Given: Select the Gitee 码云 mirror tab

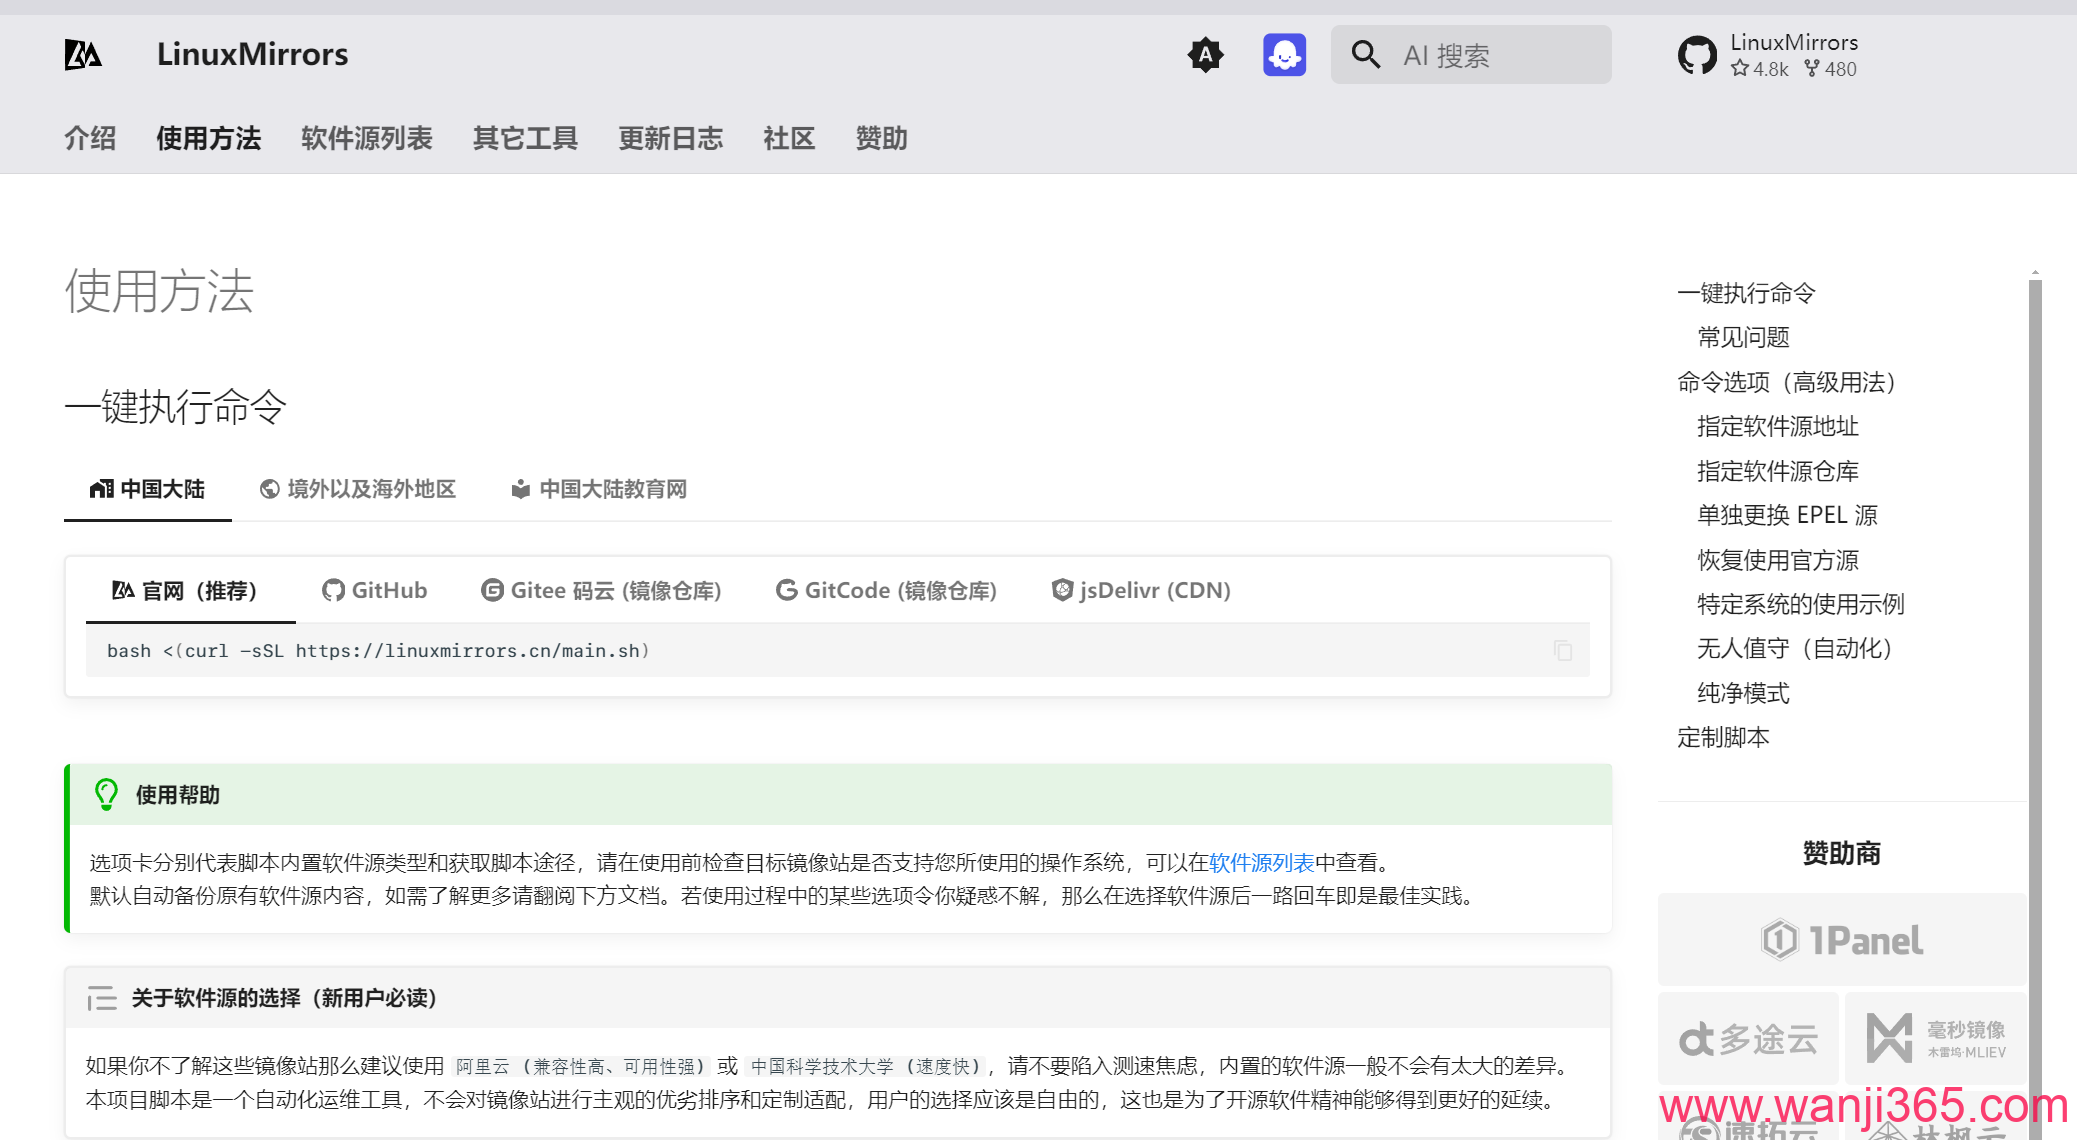Looking at the screenshot, I should click(601, 591).
